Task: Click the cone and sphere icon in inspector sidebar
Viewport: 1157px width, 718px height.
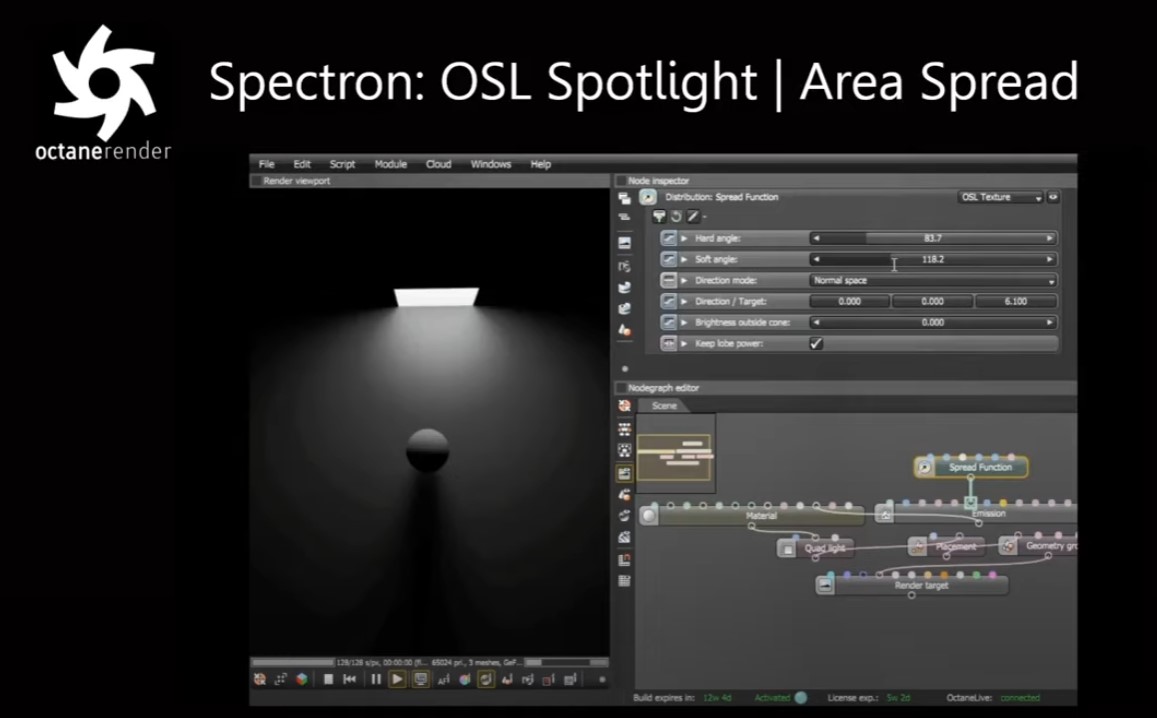Action: point(624,330)
